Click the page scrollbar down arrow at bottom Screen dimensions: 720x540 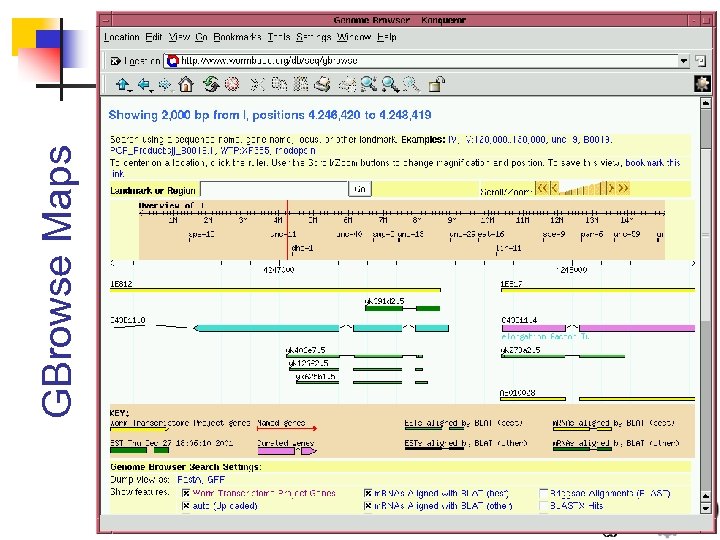pyautogui.click(x=706, y=508)
